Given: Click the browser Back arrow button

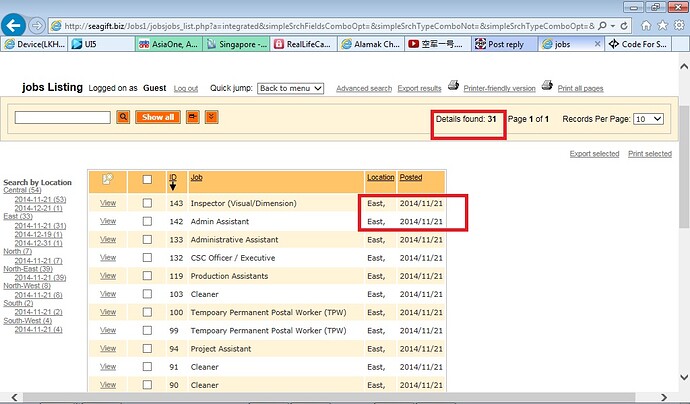Looking at the screenshot, I should [13, 26].
